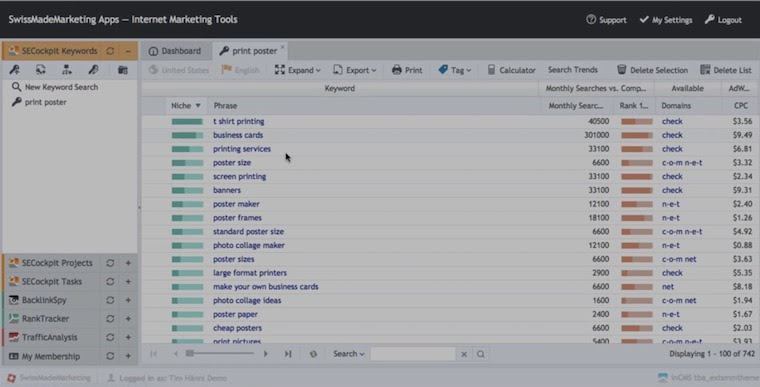Screen dimensions: 760x387
Task: Click the hierarchy icon in Keywords toolbar
Action: (x=67, y=70)
